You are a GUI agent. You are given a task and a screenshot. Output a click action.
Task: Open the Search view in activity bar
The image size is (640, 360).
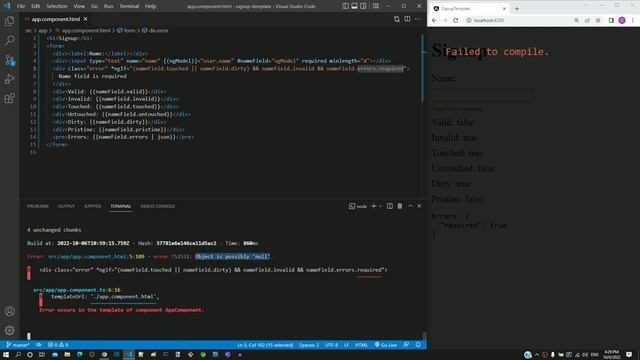pos(9,40)
